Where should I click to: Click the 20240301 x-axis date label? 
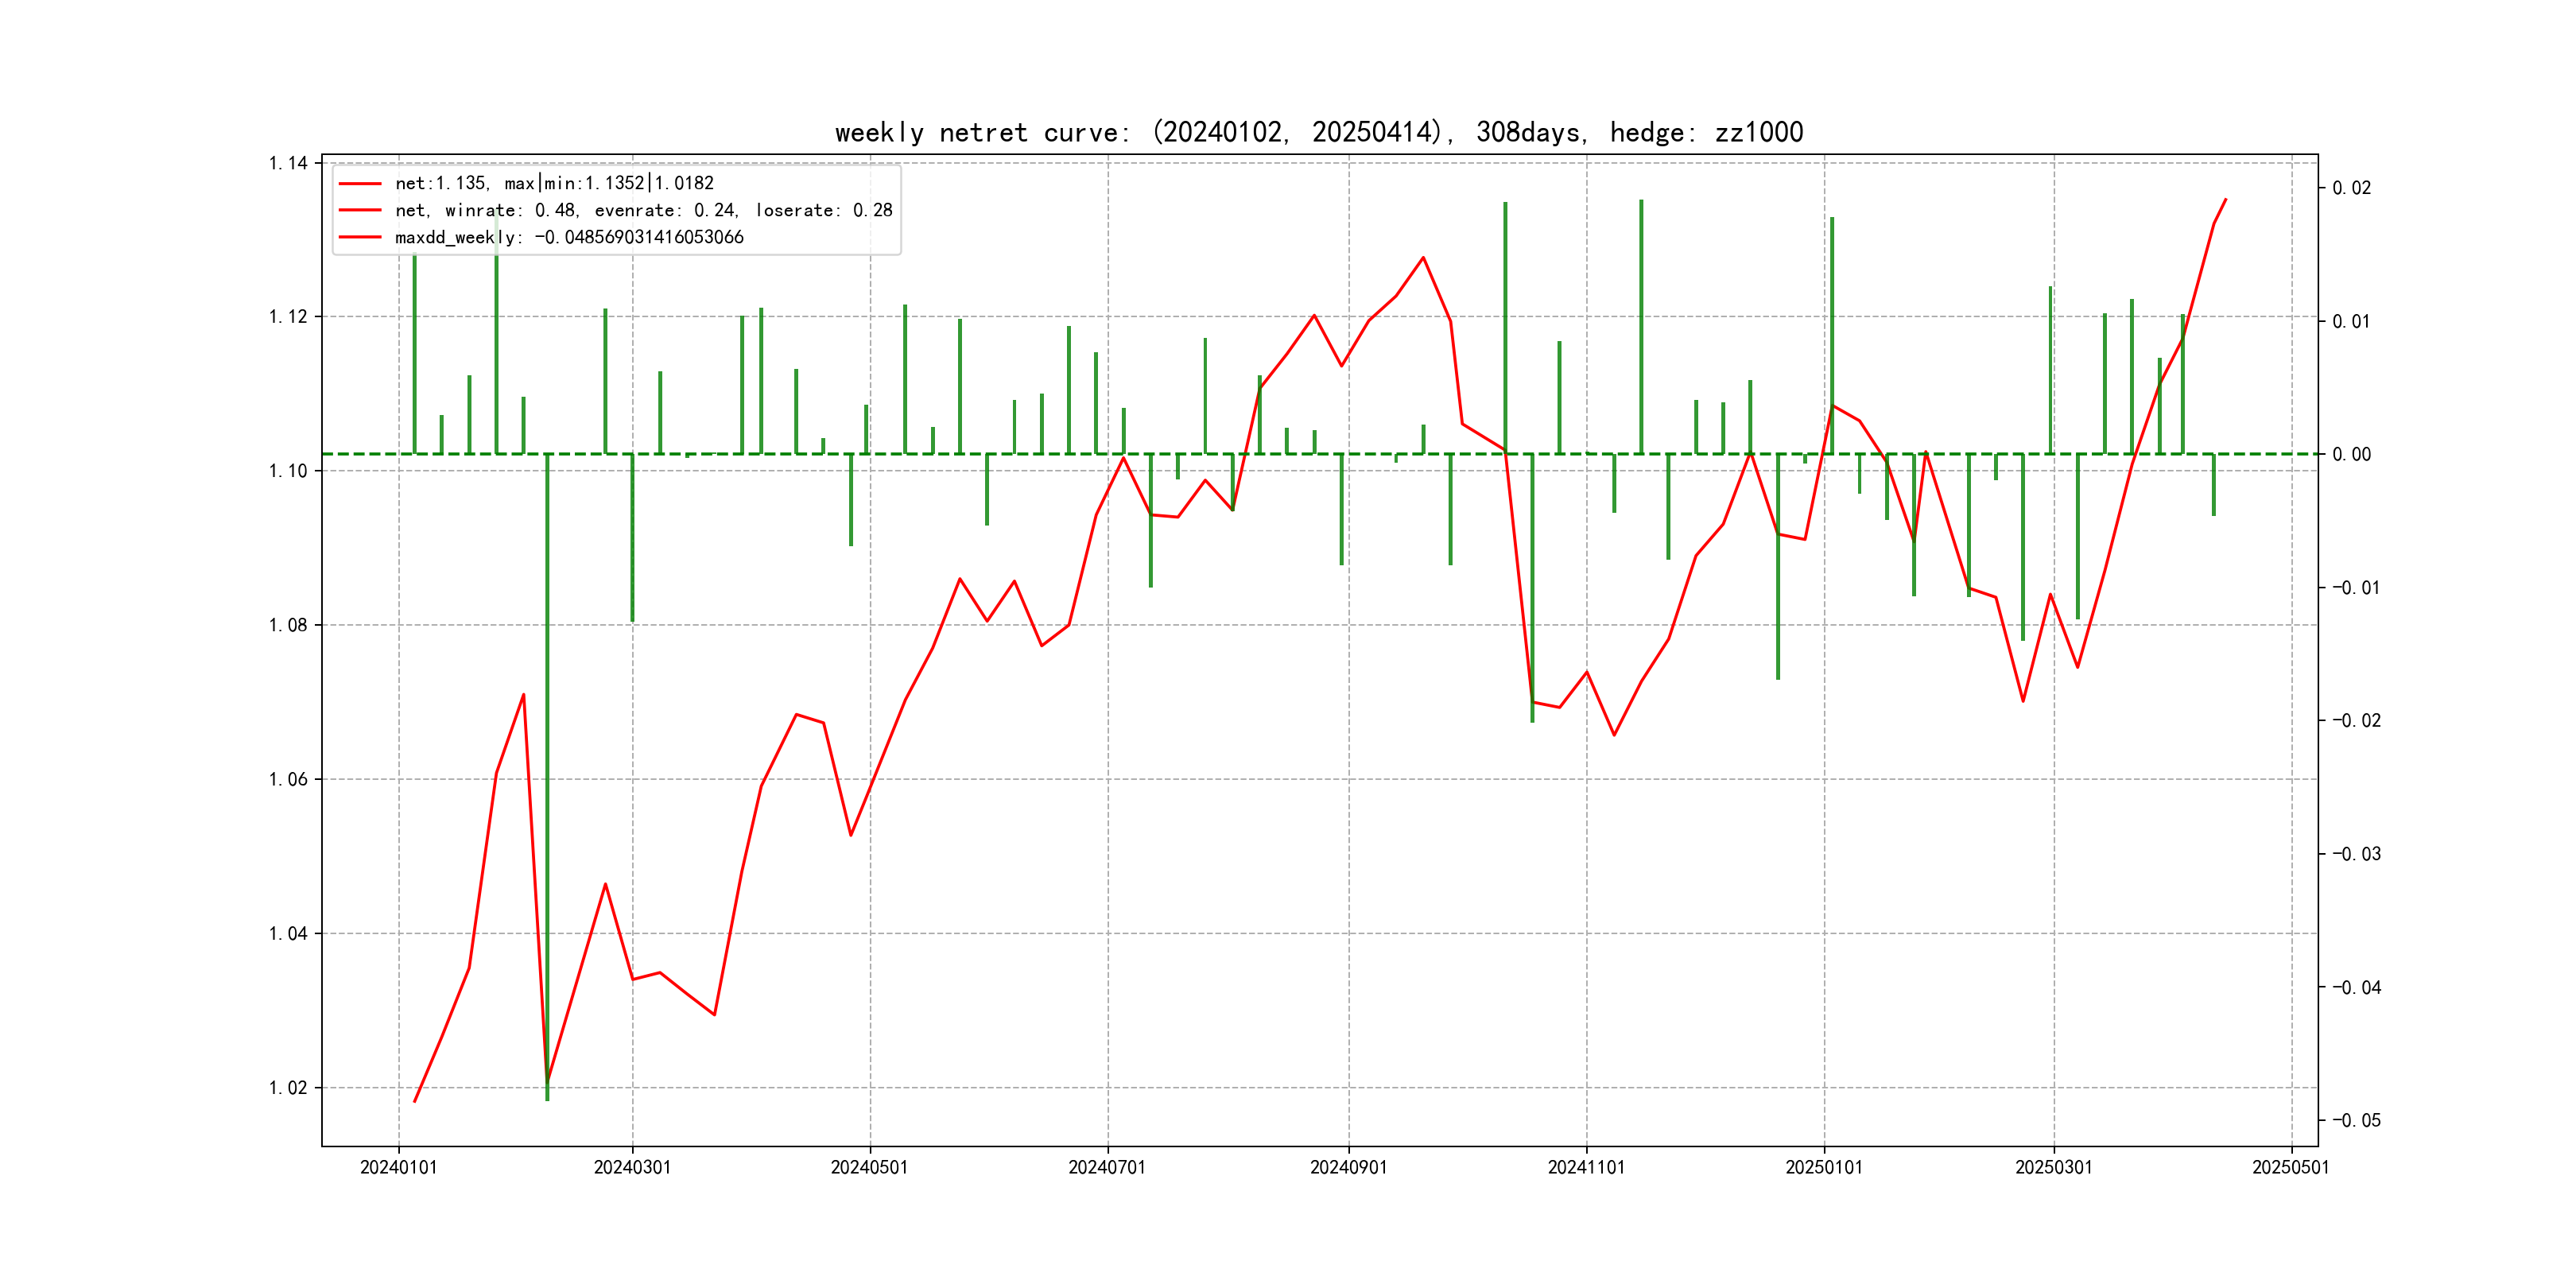(632, 1167)
